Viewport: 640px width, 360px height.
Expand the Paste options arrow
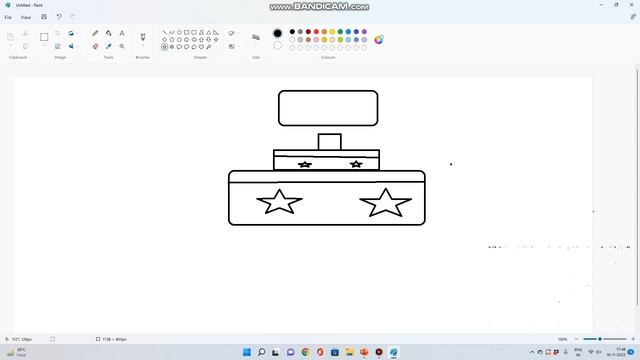click(x=11, y=46)
